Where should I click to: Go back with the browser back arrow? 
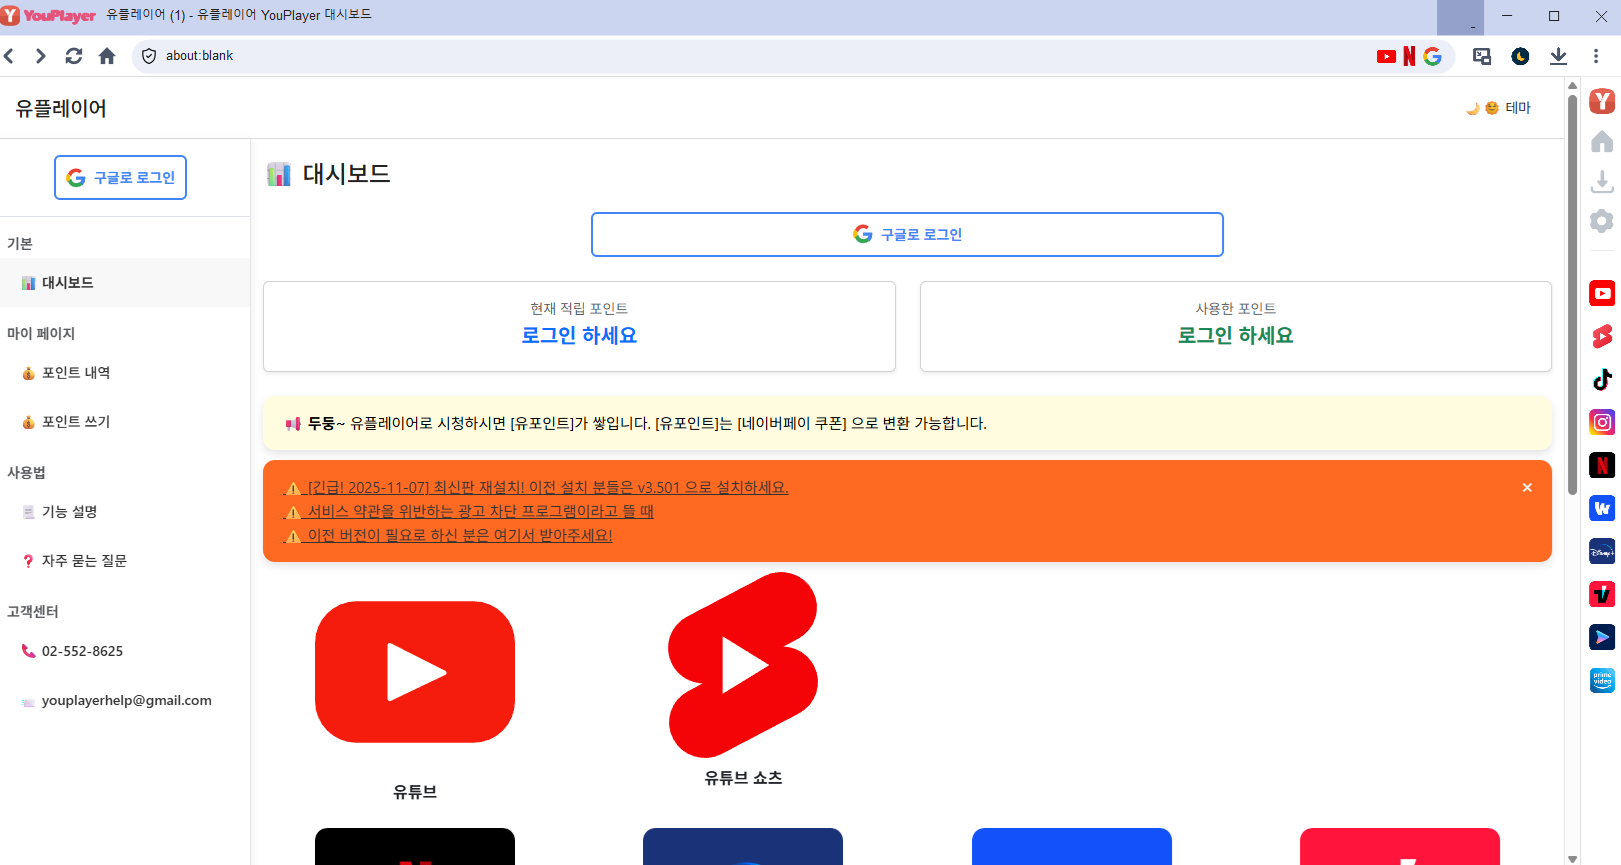tap(9, 56)
